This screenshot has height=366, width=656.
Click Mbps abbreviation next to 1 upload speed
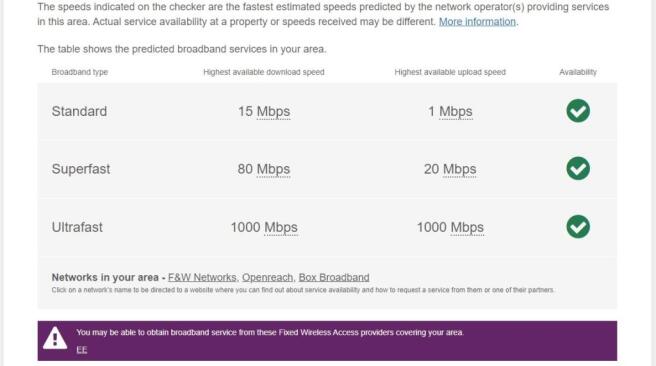point(456,112)
